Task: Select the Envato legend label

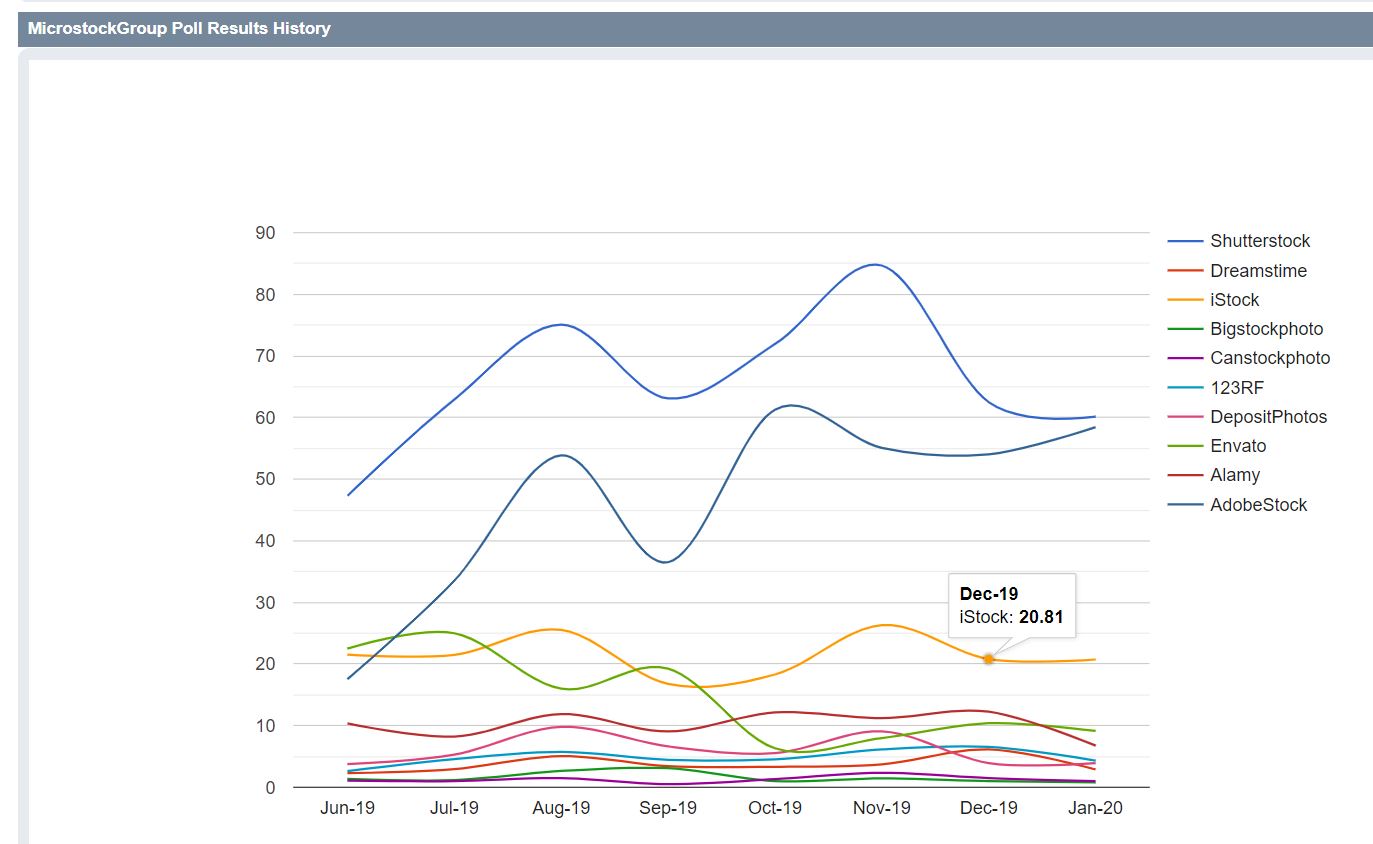Action: click(x=1238, y=446)
